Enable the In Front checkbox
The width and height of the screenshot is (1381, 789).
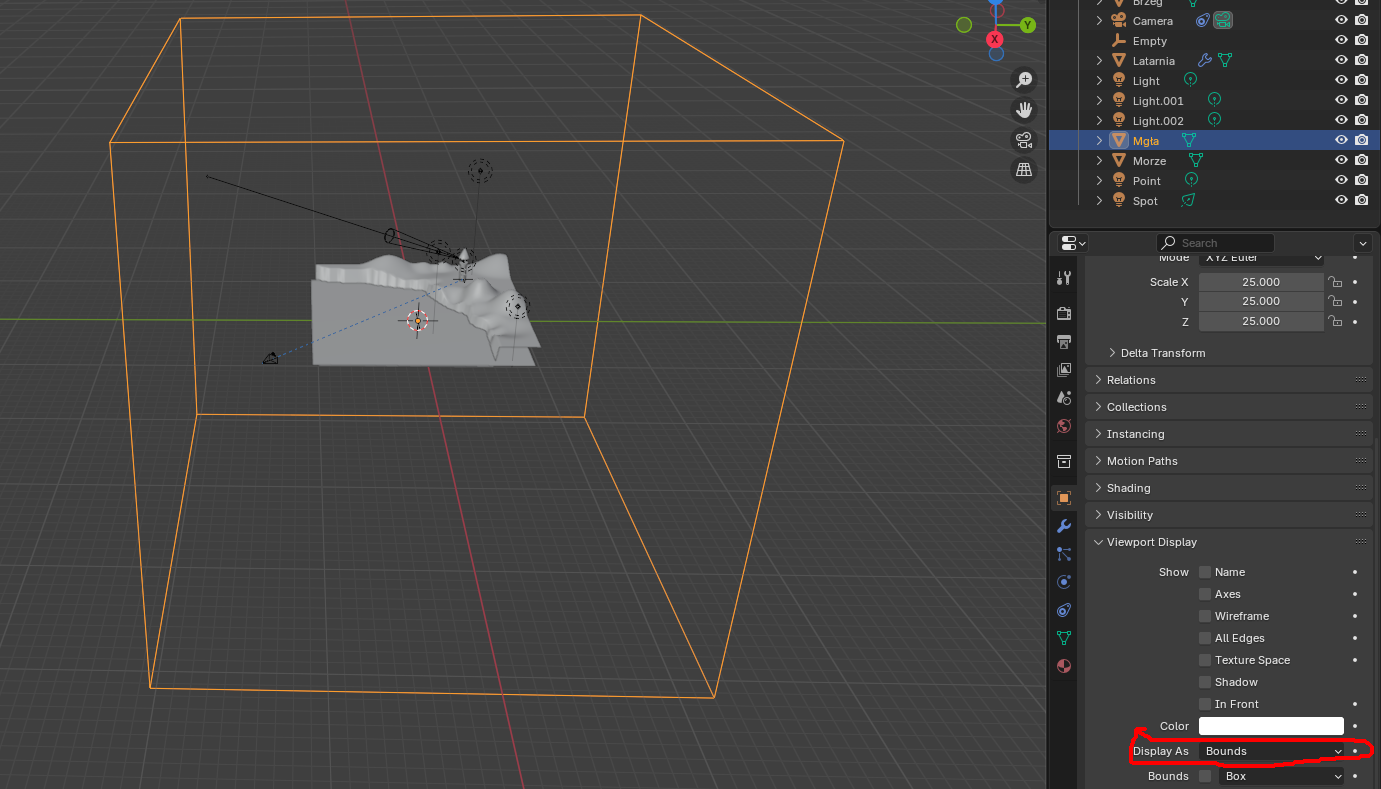click(1205, 704)
